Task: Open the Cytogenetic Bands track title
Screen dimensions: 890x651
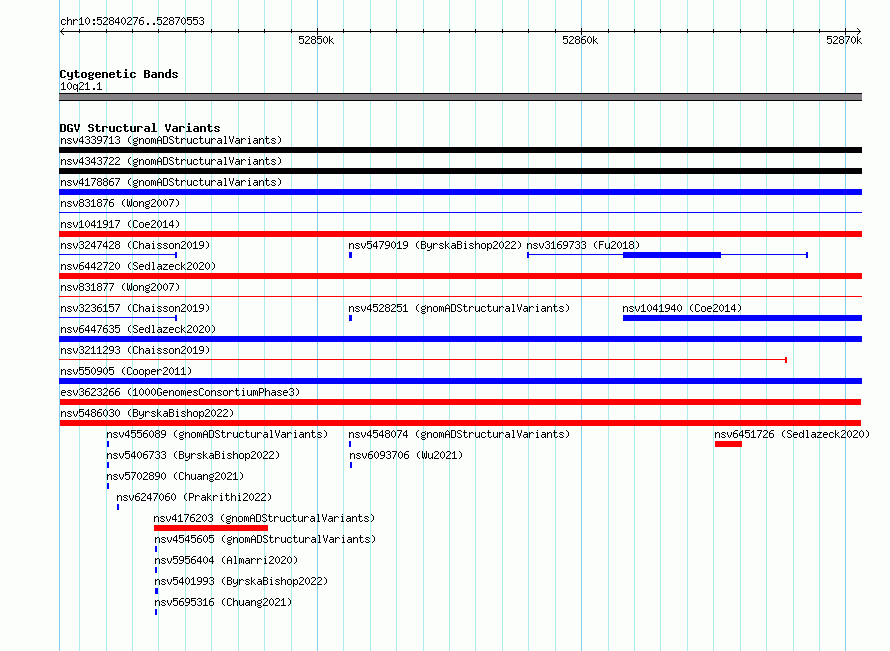Action: click(x=119, y=74)
